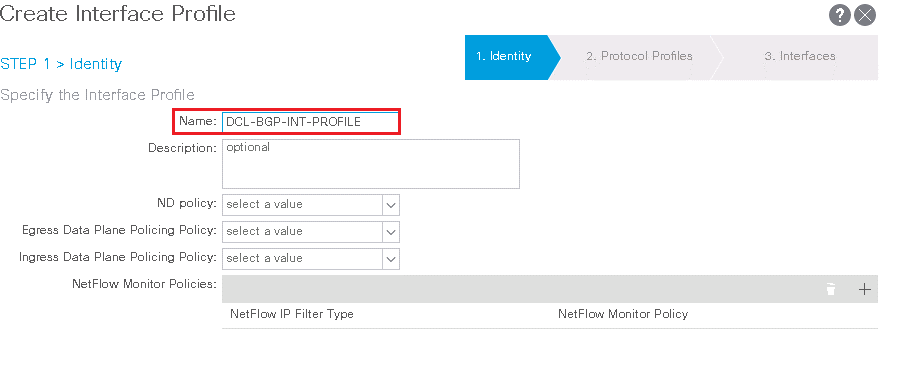Switch to the 2. Protocol Profiles step
The width and height of the screenshot is (910, 370).
click(639, 57)
